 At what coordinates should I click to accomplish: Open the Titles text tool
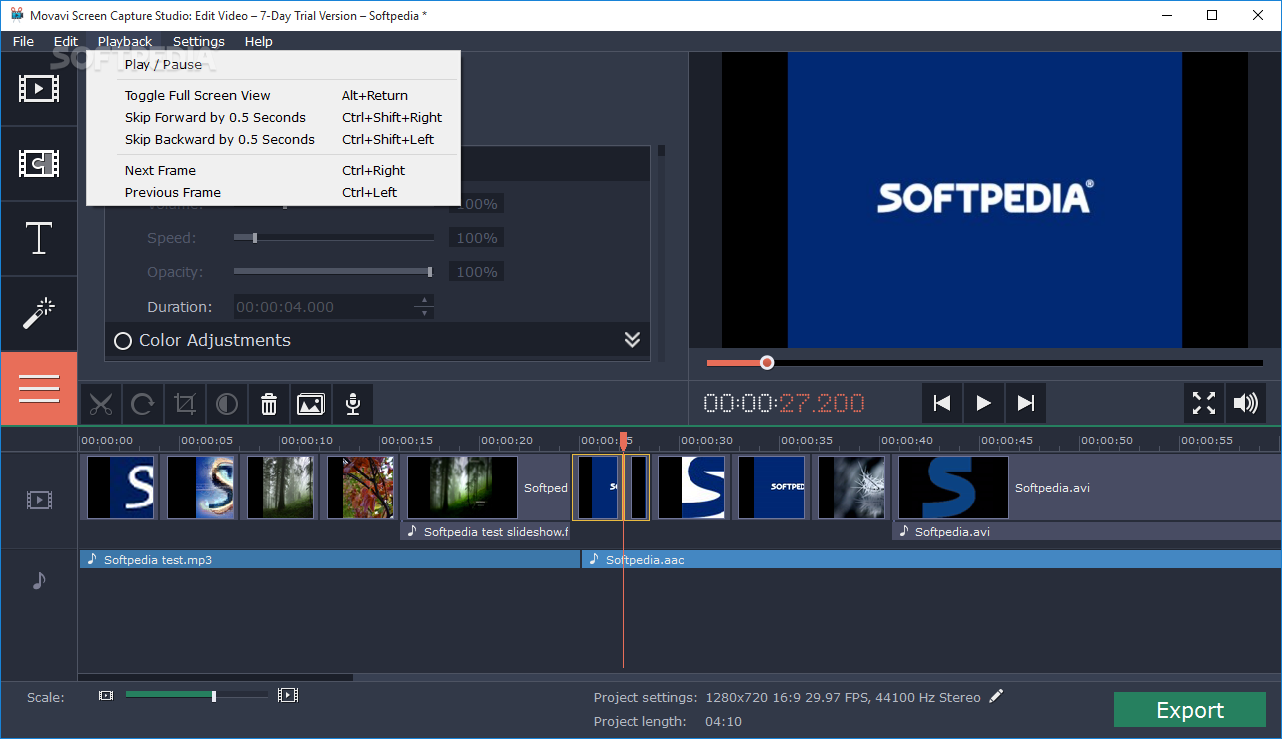(x=39, y=239)
